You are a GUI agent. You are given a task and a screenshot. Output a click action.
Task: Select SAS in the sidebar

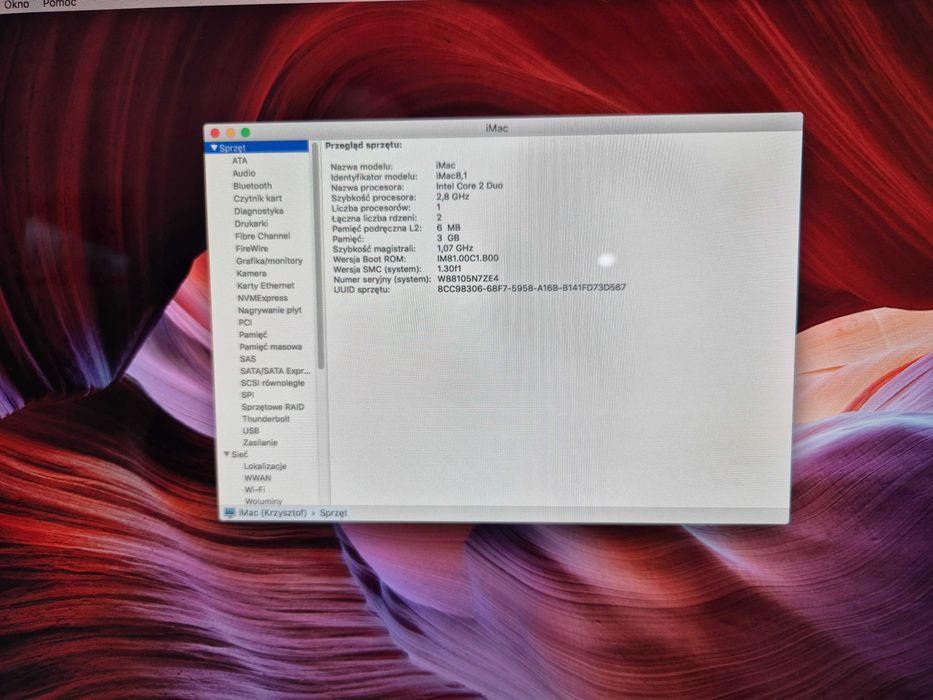coord(248,359)
